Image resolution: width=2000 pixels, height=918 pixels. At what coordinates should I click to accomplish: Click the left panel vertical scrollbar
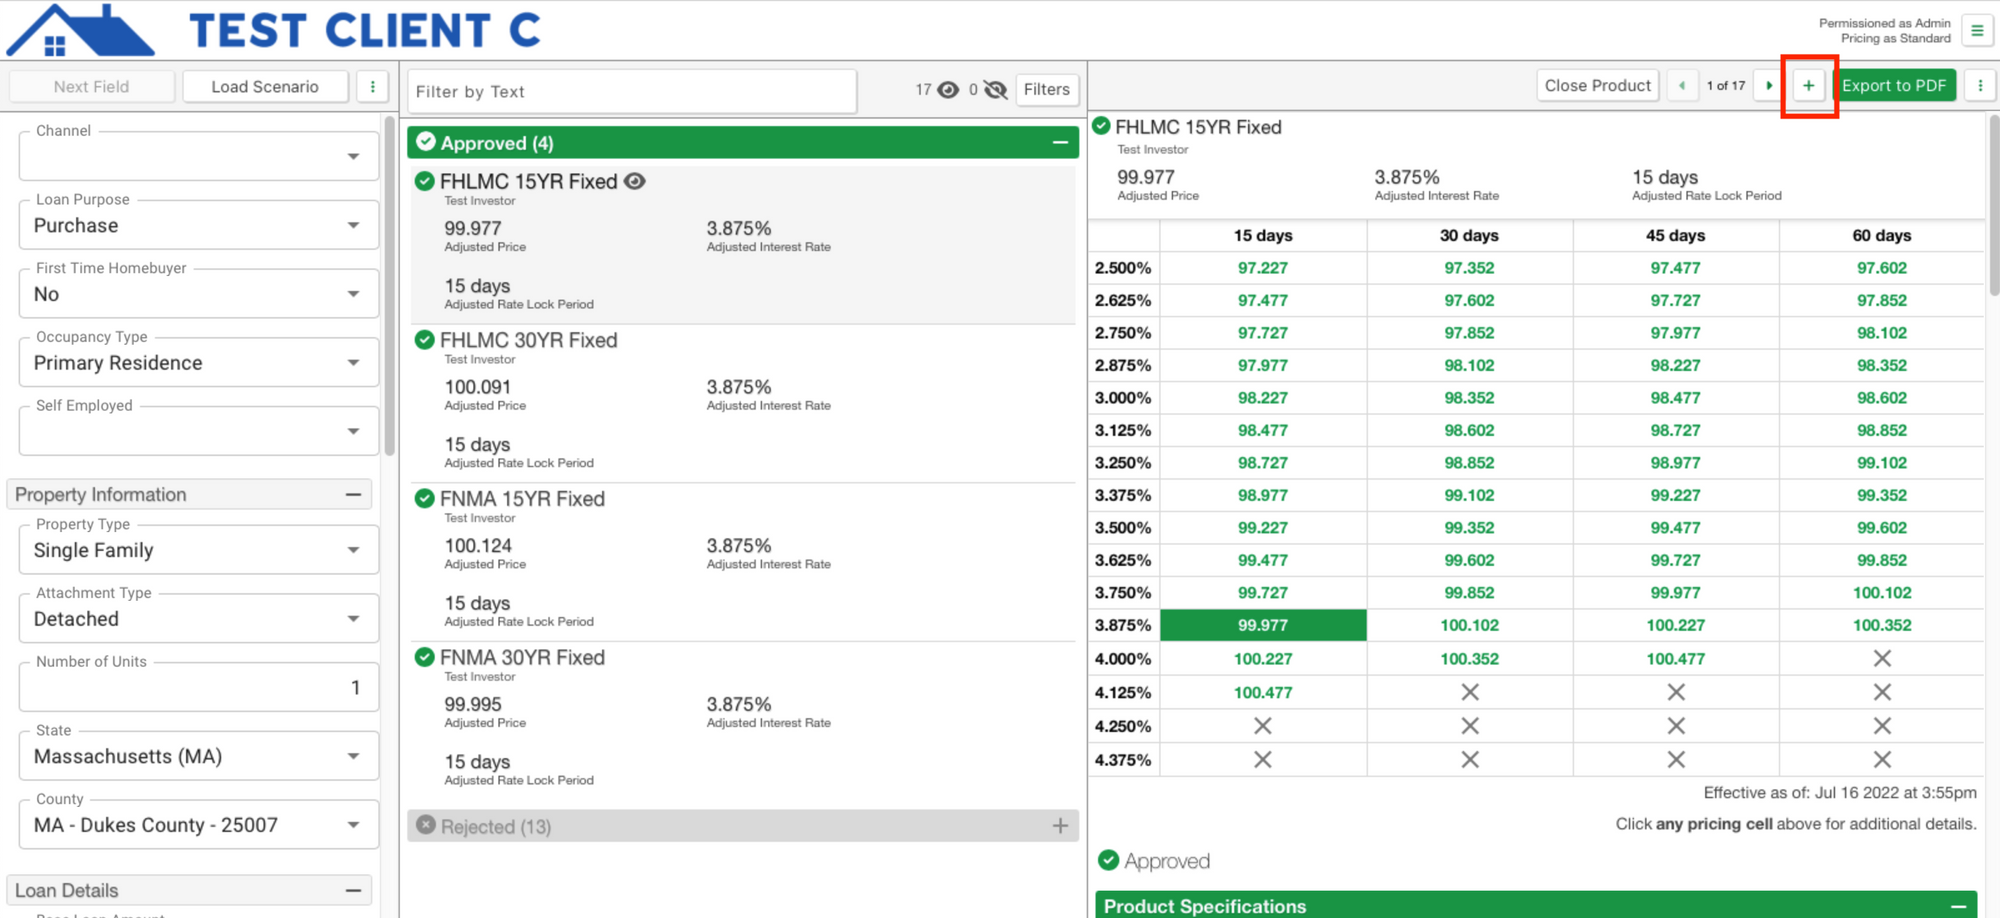tap(390, 285)
